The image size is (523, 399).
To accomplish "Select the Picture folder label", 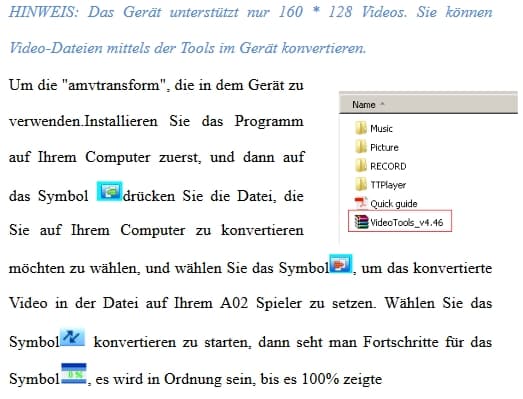I will coord(384,147).
